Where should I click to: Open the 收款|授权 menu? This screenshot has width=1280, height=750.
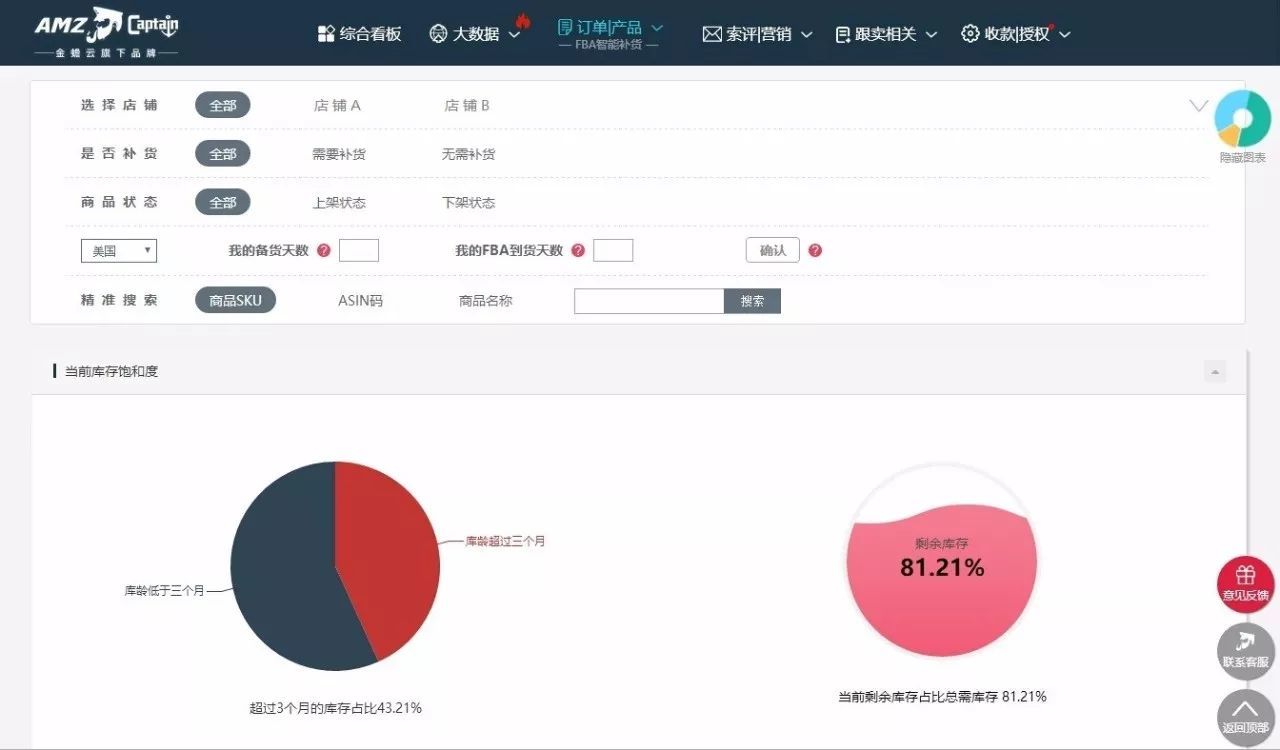click(x=1015, y=33)
